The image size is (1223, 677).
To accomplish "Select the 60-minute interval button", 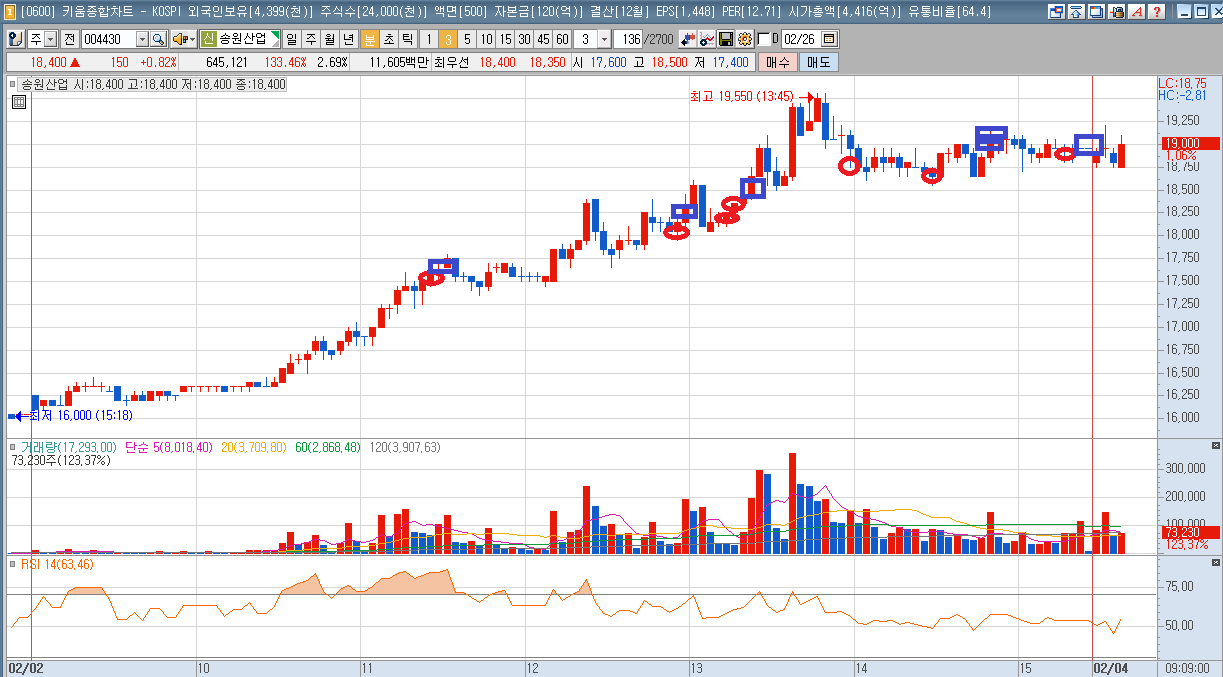I will point(562,39).
